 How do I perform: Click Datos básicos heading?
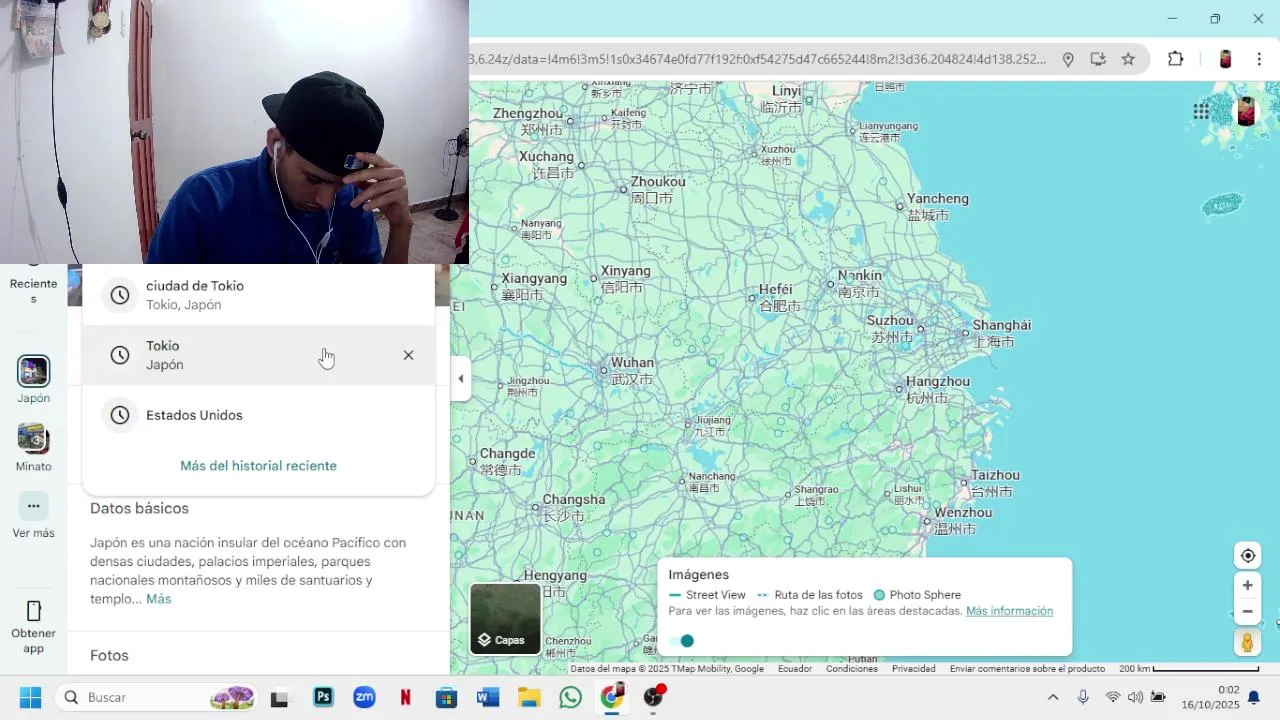point(139,508)
